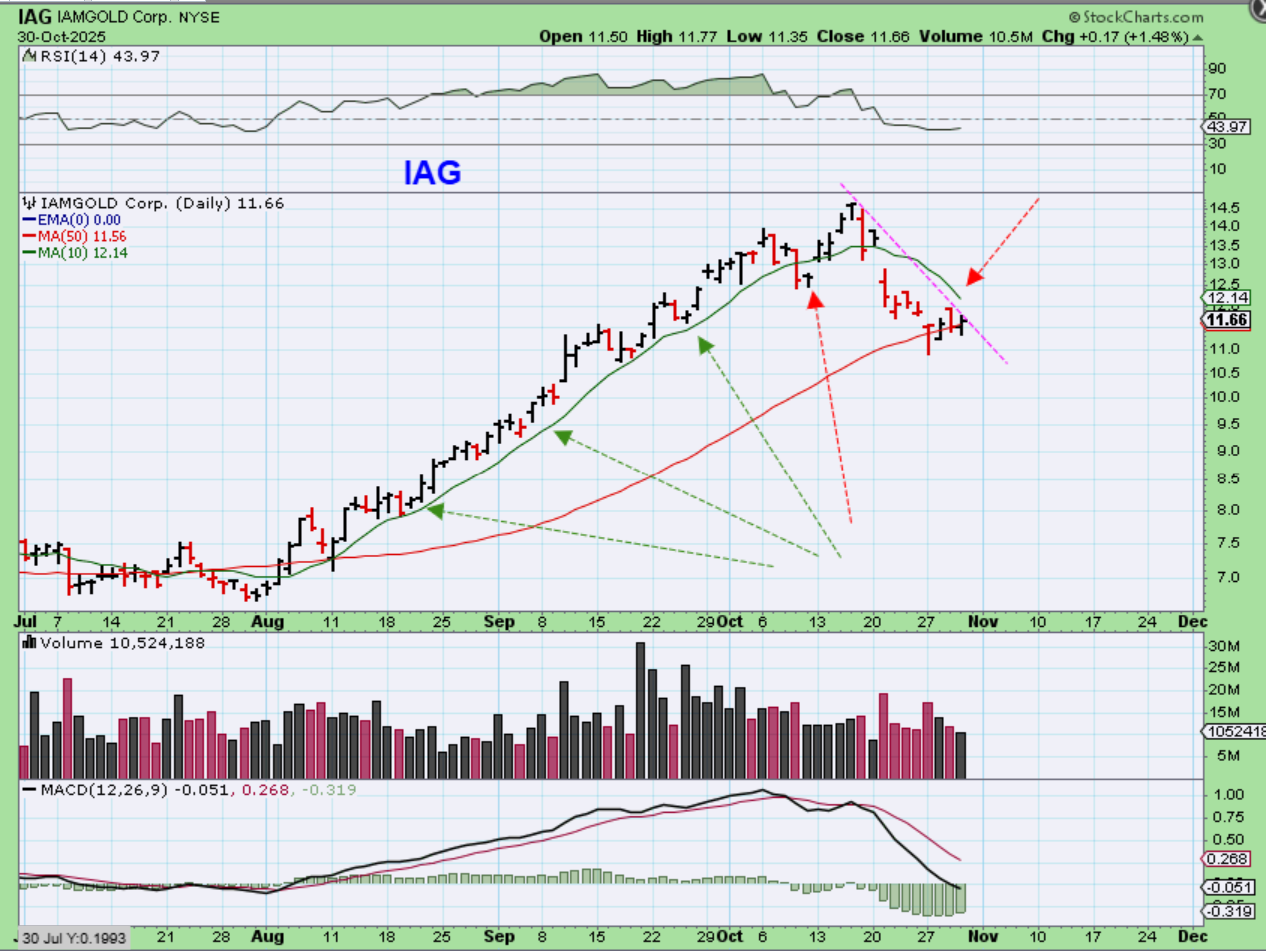Click the 0.268 MACD signal tag

[1224, 859]
